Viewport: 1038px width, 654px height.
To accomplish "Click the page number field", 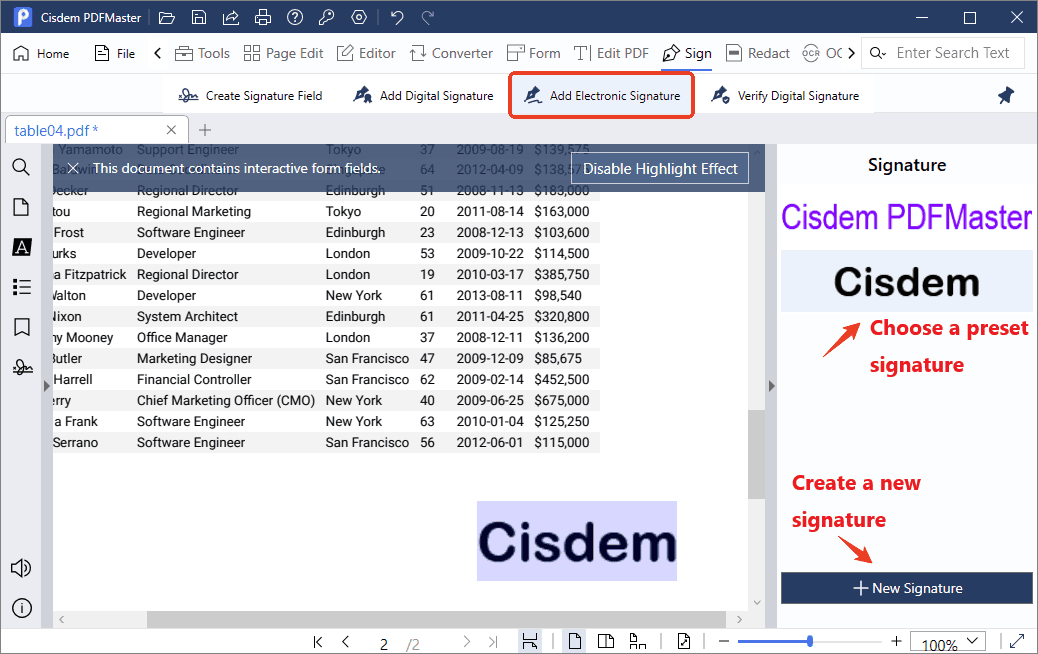I will click(384, 643).
